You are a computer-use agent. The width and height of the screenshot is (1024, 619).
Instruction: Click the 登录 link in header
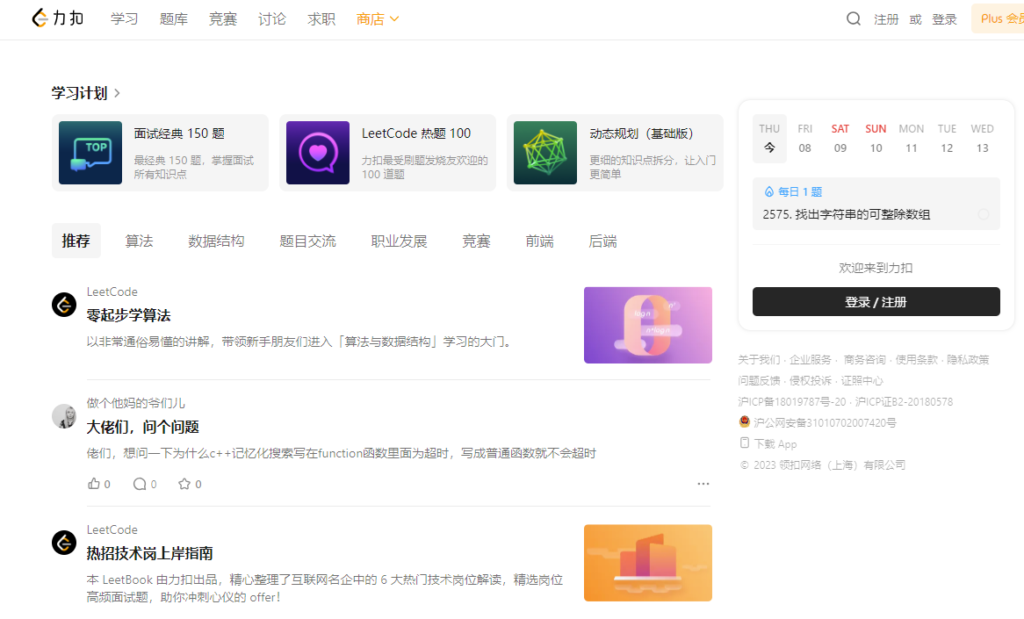(x=944, y=20)
